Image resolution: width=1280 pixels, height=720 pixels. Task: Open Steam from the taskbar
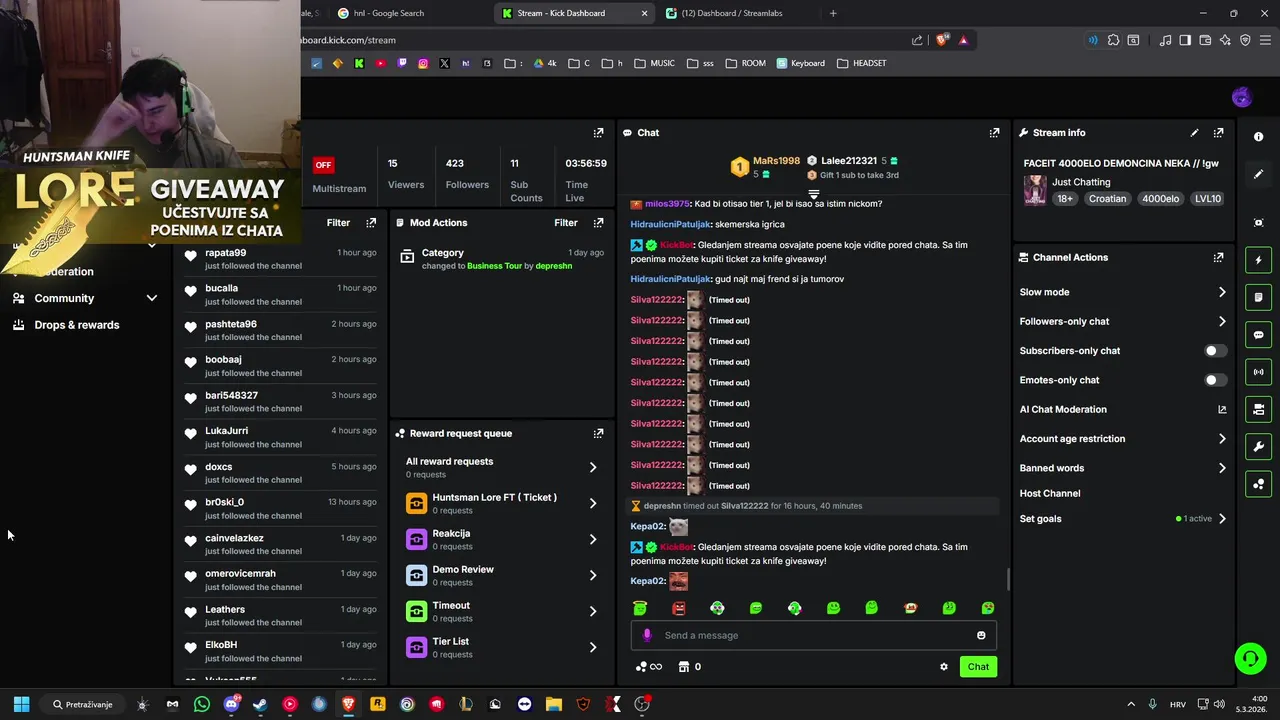260,704
